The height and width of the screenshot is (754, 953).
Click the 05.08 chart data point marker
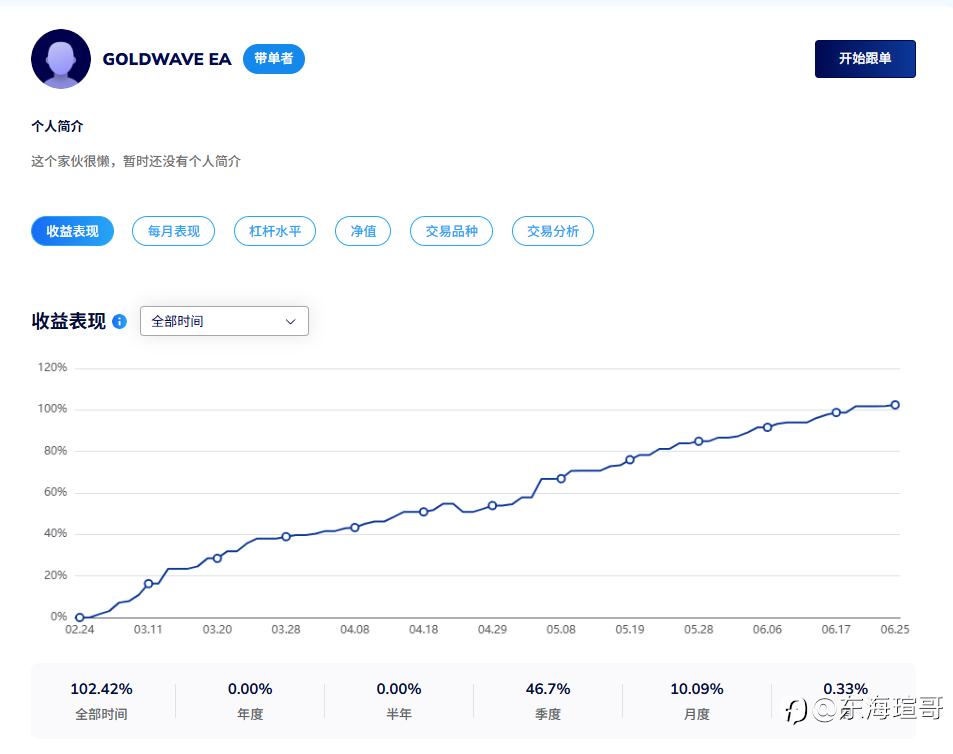561,479
